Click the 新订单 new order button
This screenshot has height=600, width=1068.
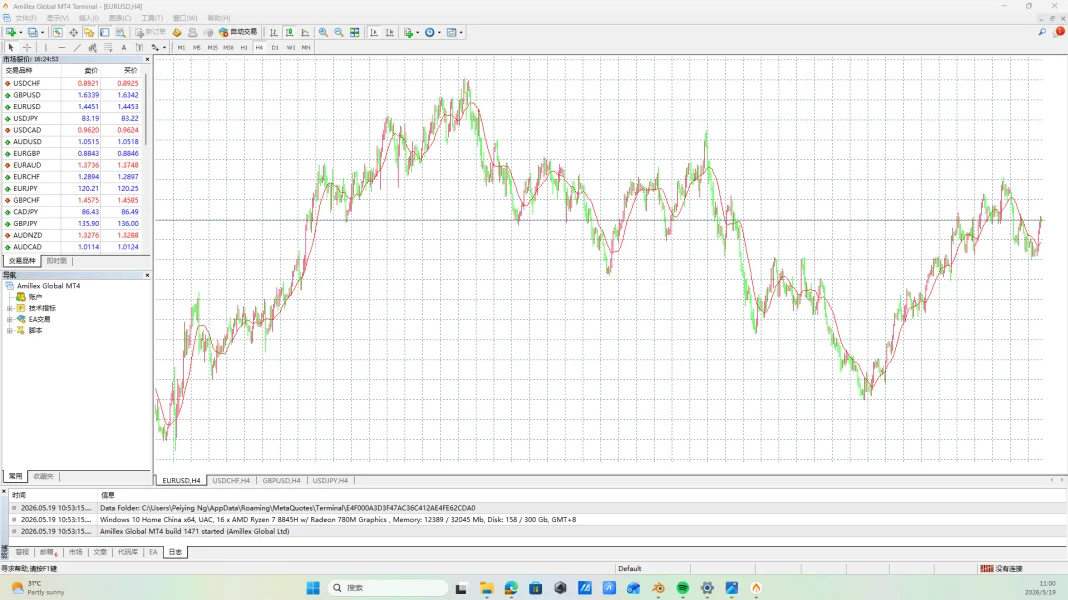151,32
